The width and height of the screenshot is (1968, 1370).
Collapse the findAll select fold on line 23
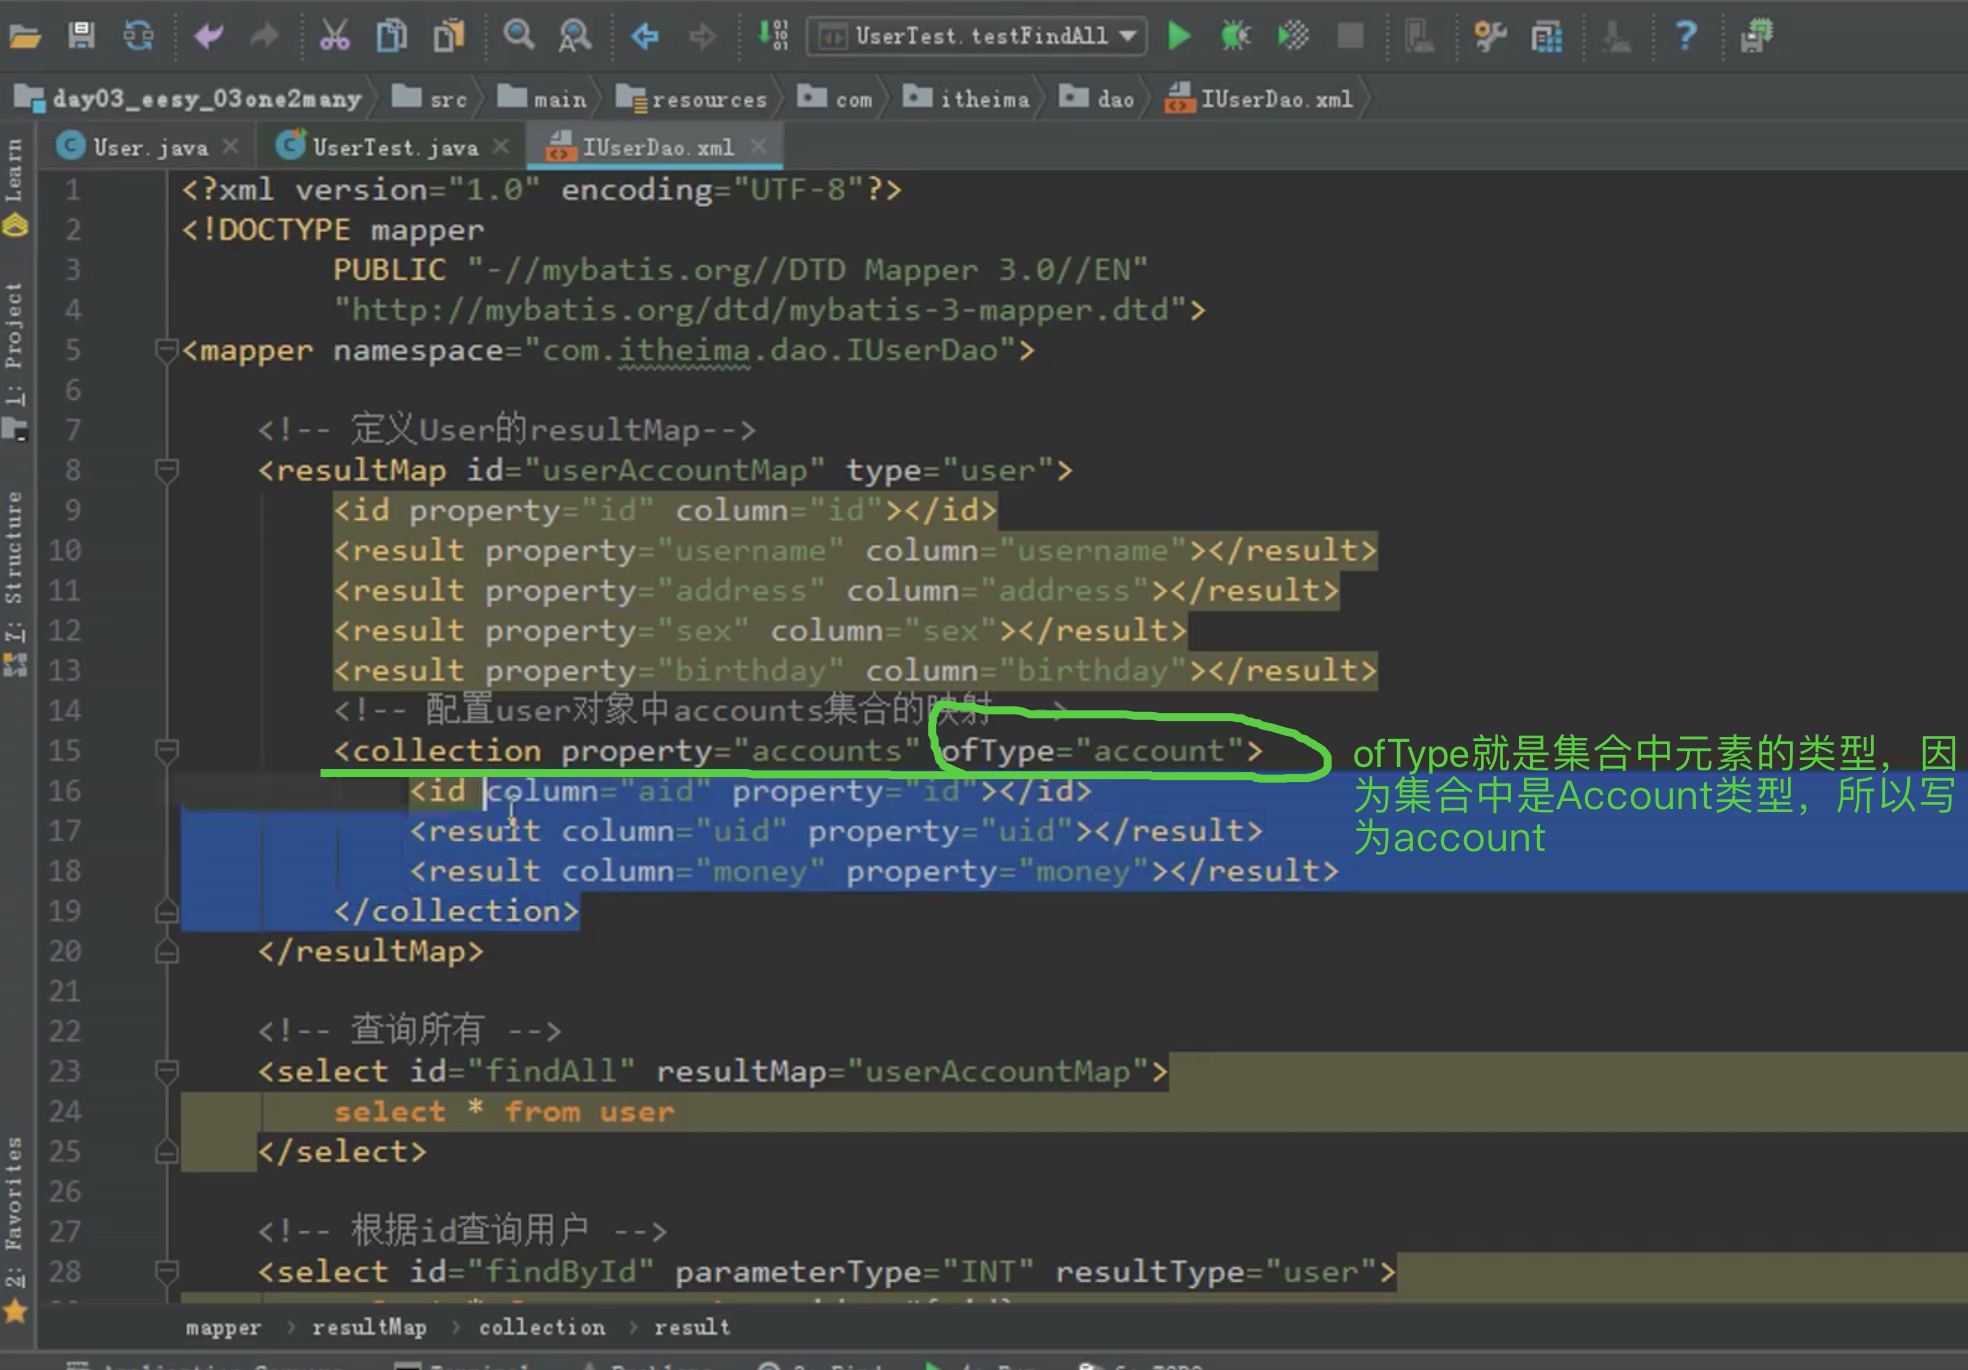(x=167, y=1071)
